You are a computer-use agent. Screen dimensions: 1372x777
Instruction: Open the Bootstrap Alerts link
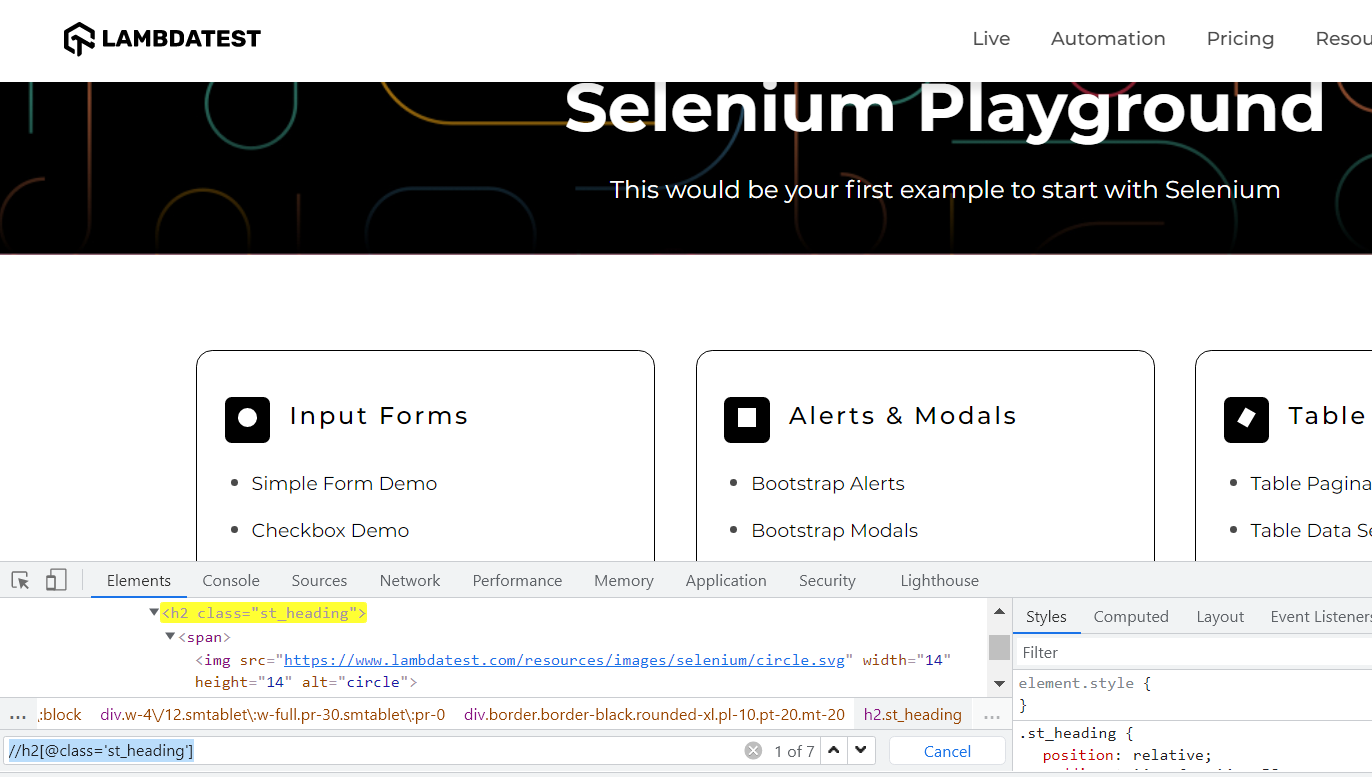(828, 483)
